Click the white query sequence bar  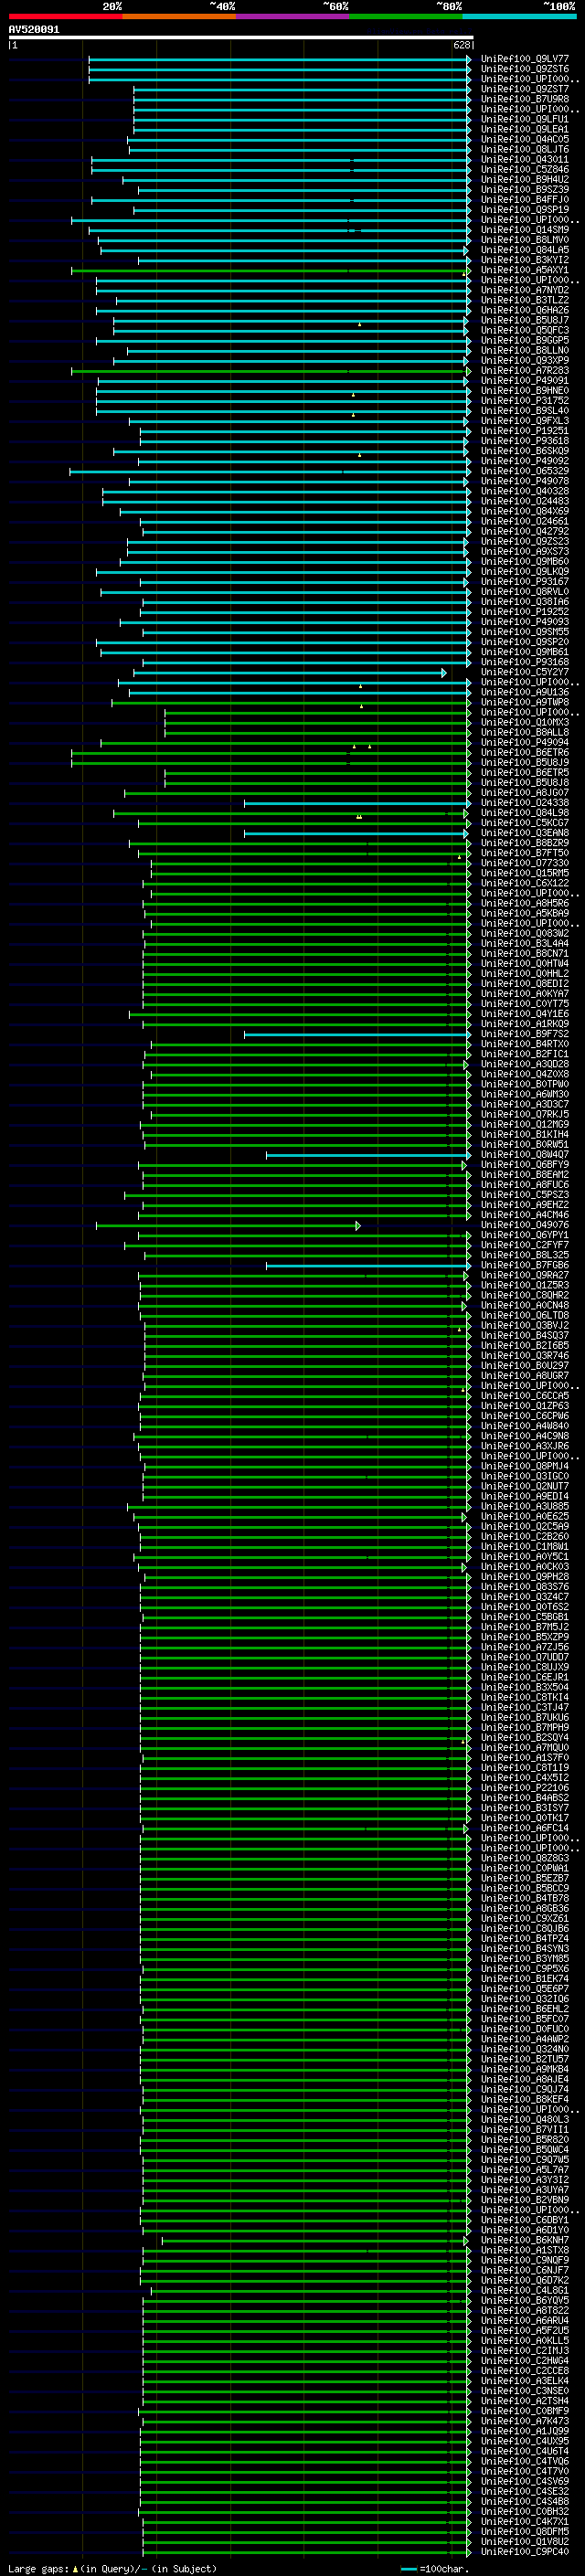pyautogui.click(x=241, y=37)
